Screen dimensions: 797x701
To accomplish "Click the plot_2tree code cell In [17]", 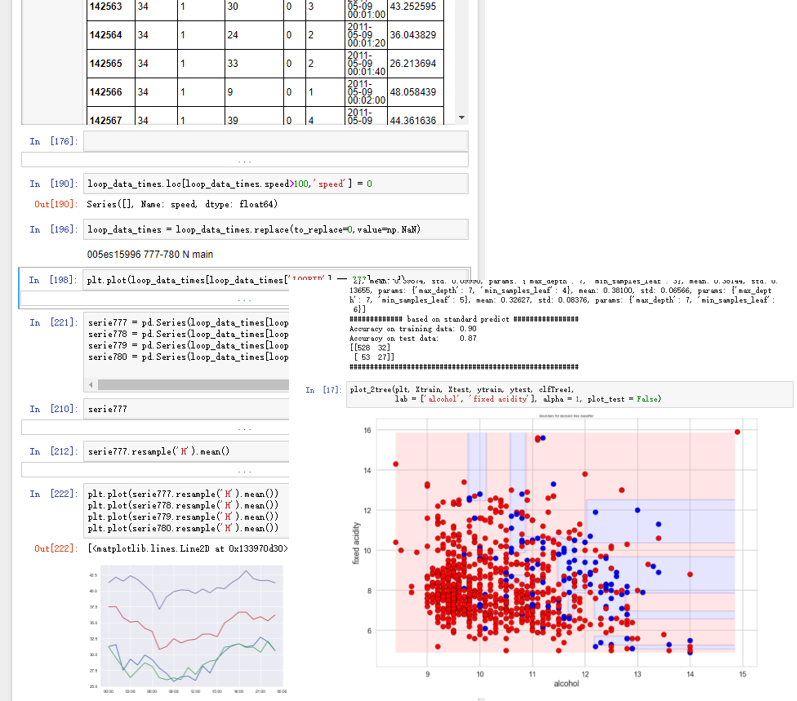I will pyautogui.click(x=569, y=394).
